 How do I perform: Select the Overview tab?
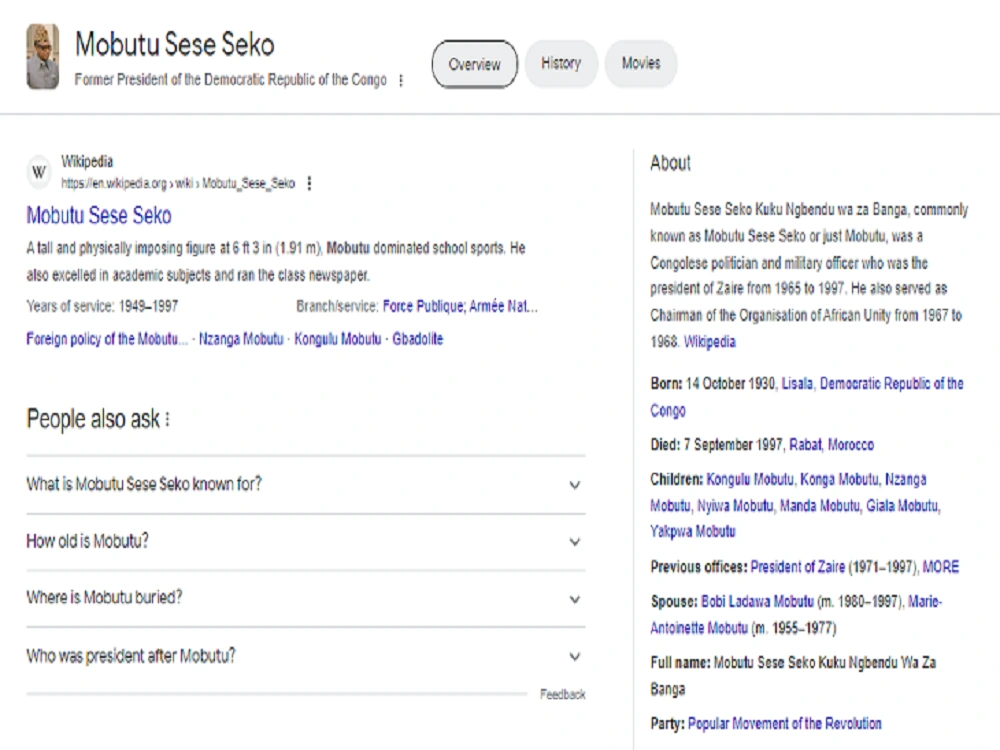pyautogui.click(x=474, y=64)
